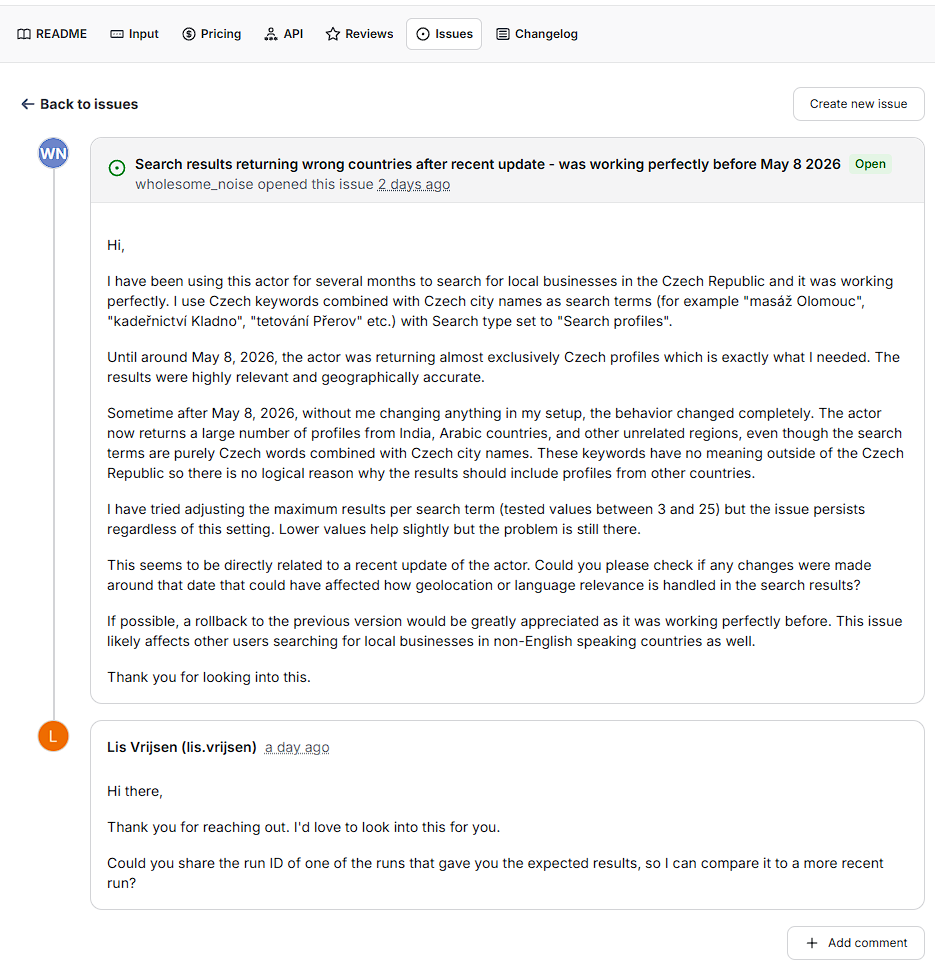The width and height of the screenshot is (935, 980).
Task: Add a comment to this issue
Action: click(x=856, y=942)
